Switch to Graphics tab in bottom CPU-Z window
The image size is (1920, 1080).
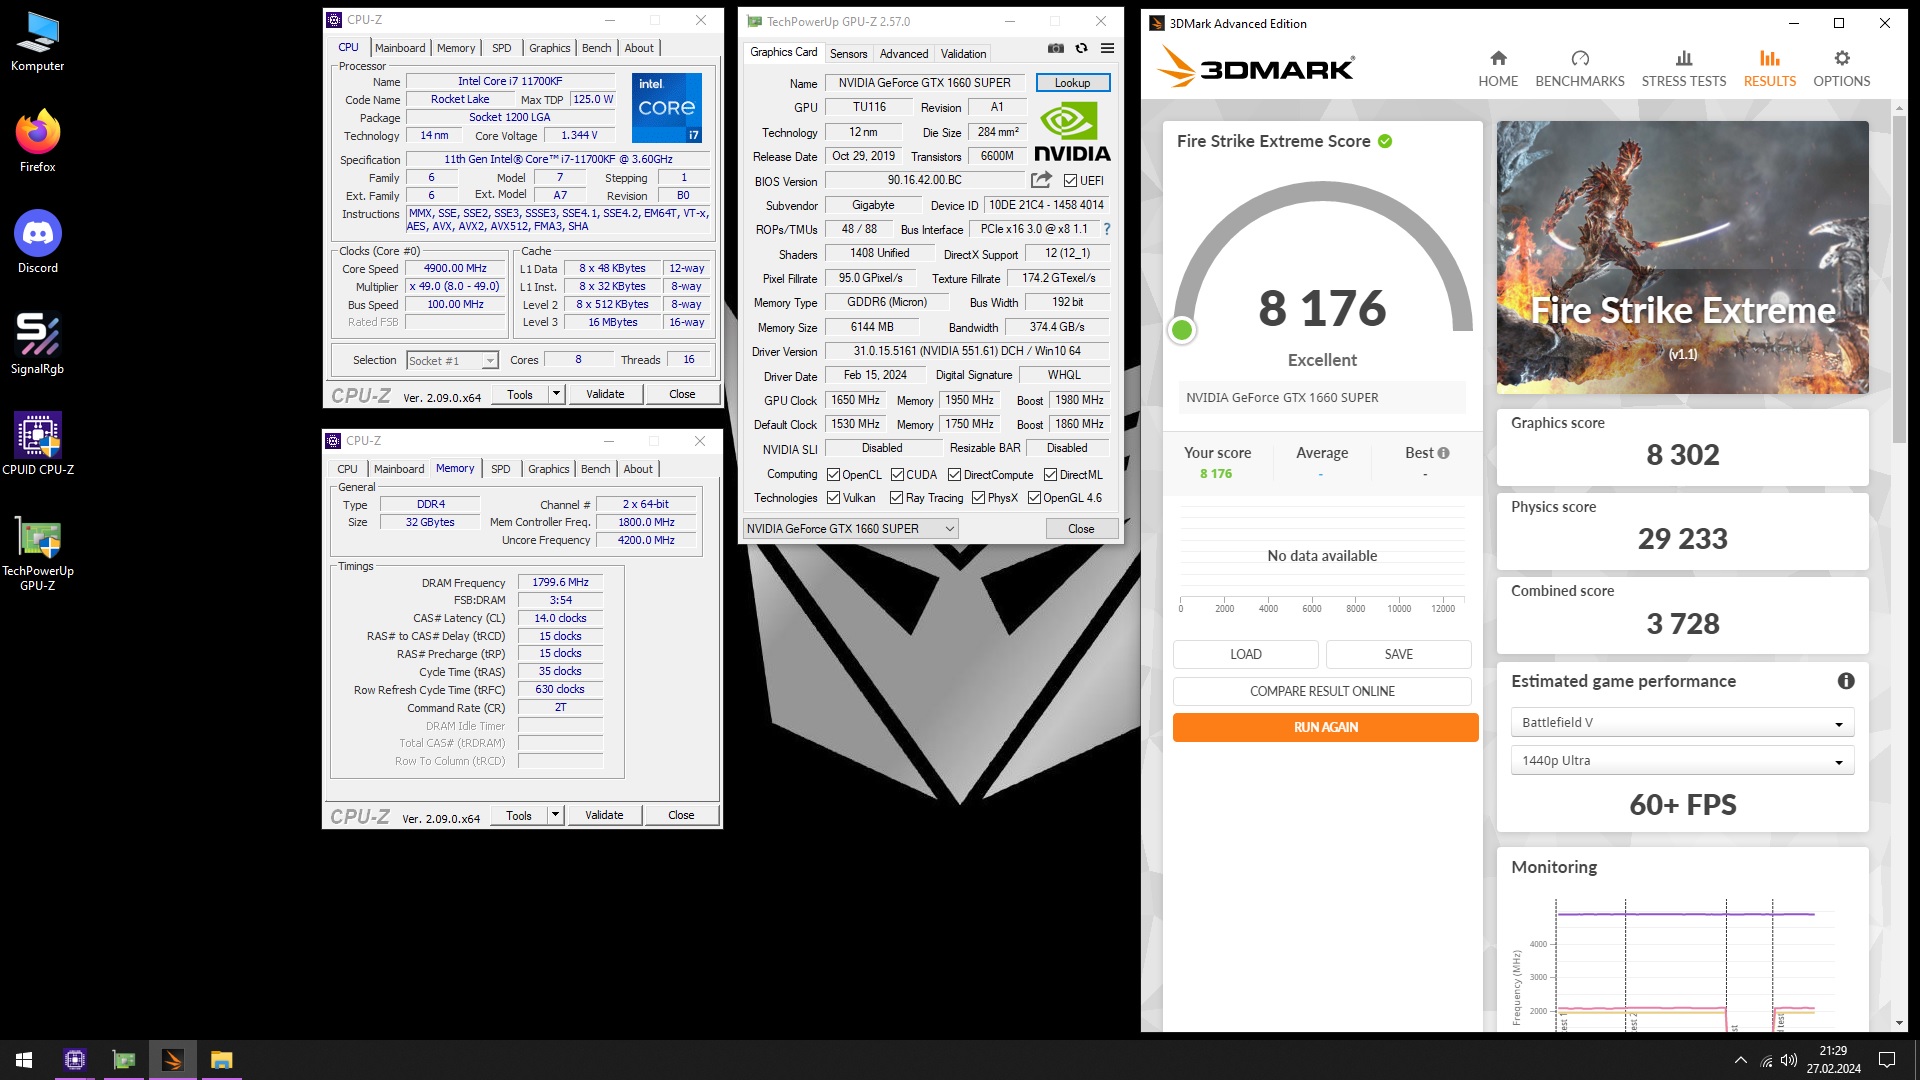tap(548, 469)
